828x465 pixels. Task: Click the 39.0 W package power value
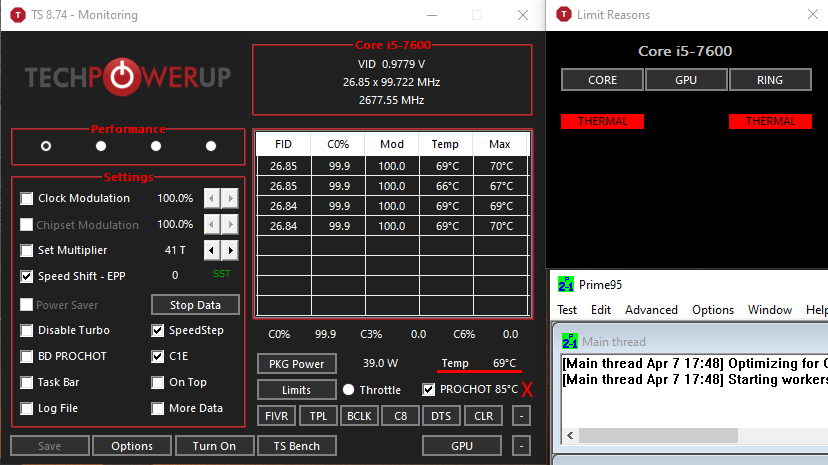(380, 364)
